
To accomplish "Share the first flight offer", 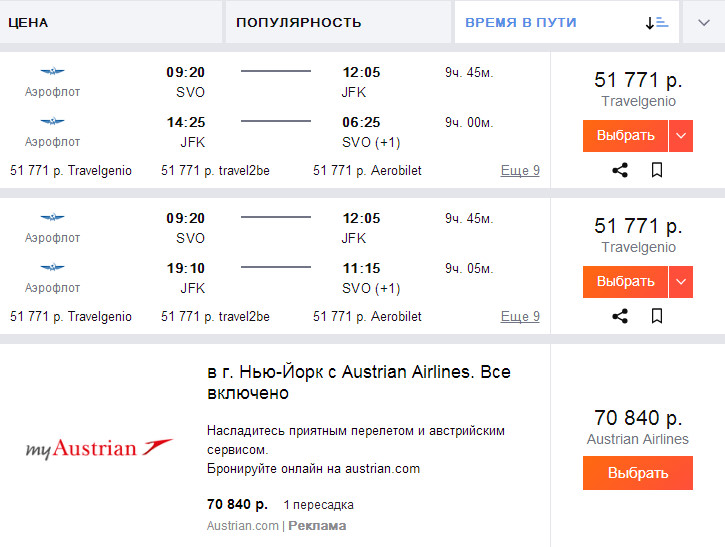I will [620, 170].
